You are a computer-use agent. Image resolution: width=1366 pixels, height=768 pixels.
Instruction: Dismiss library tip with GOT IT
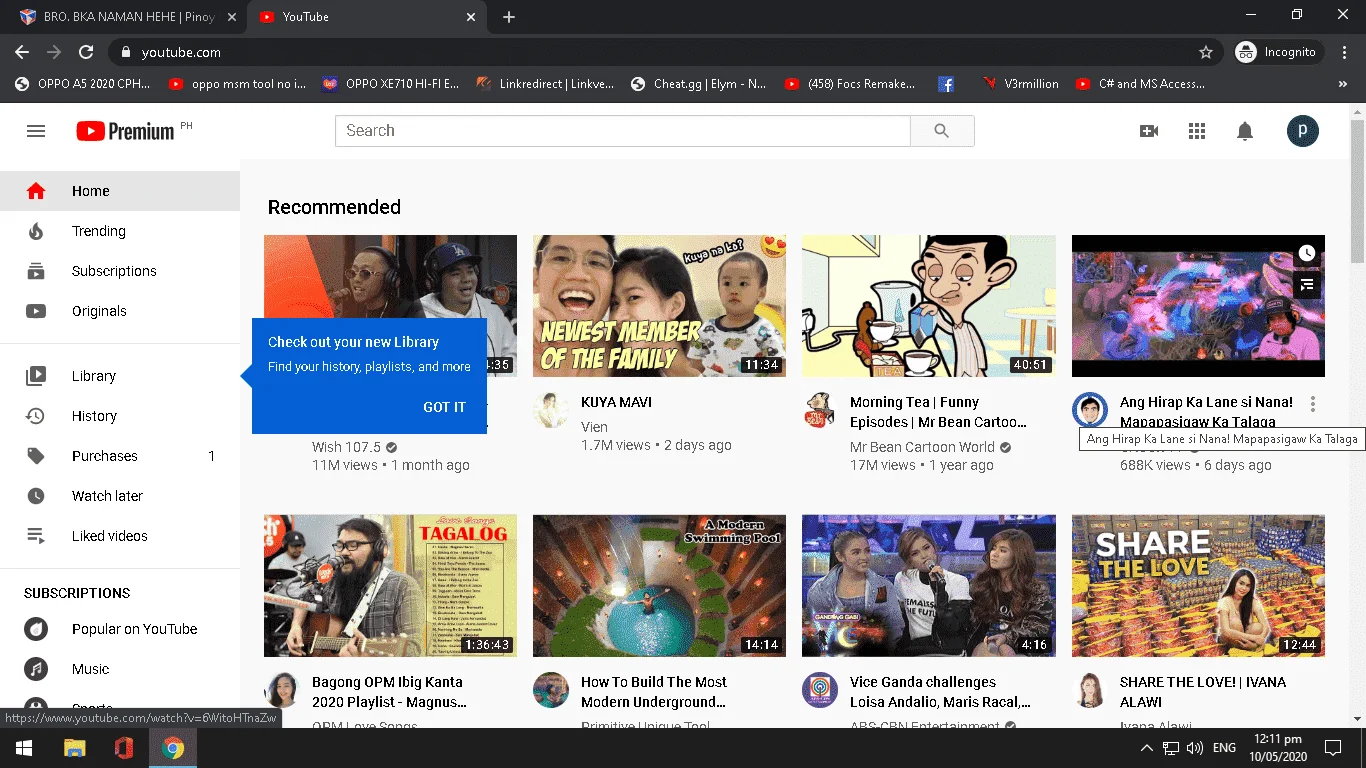444,407
